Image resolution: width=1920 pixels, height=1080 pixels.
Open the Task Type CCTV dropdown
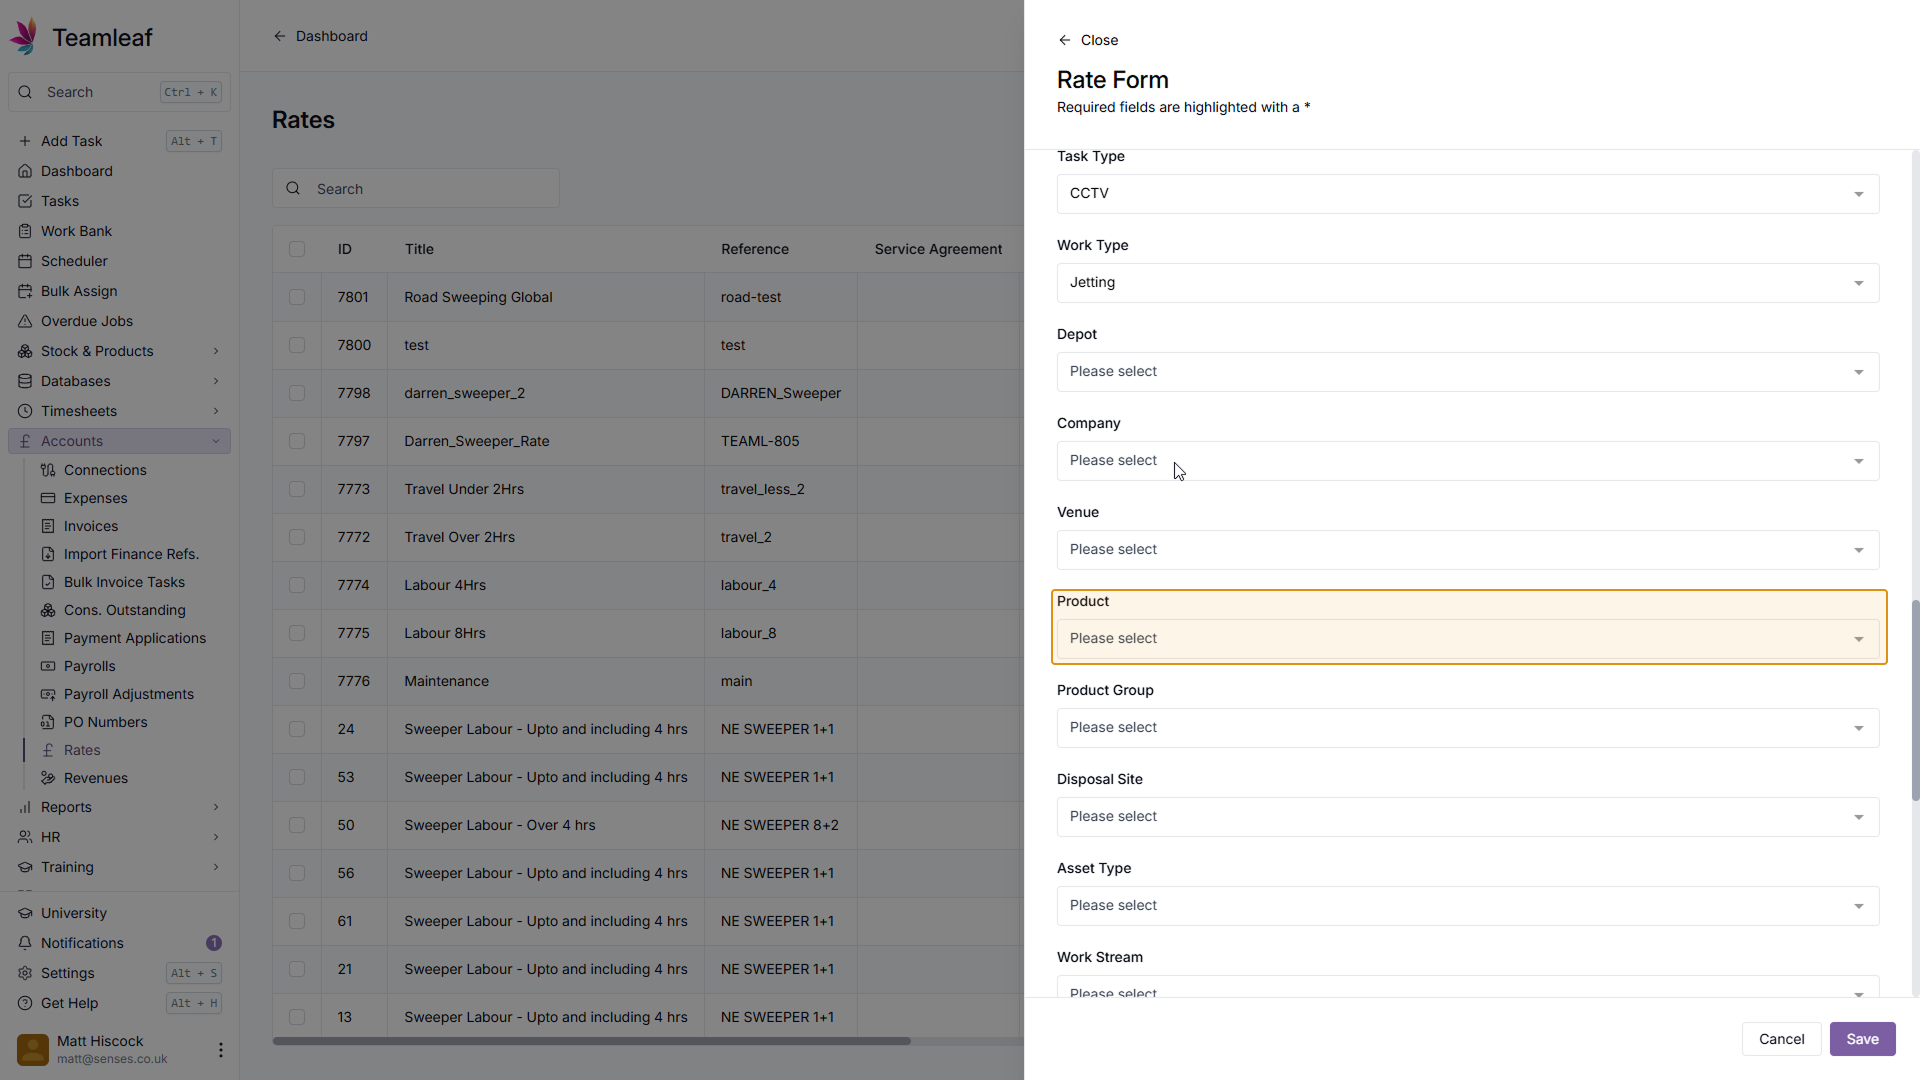click(x=1467, y=194)
